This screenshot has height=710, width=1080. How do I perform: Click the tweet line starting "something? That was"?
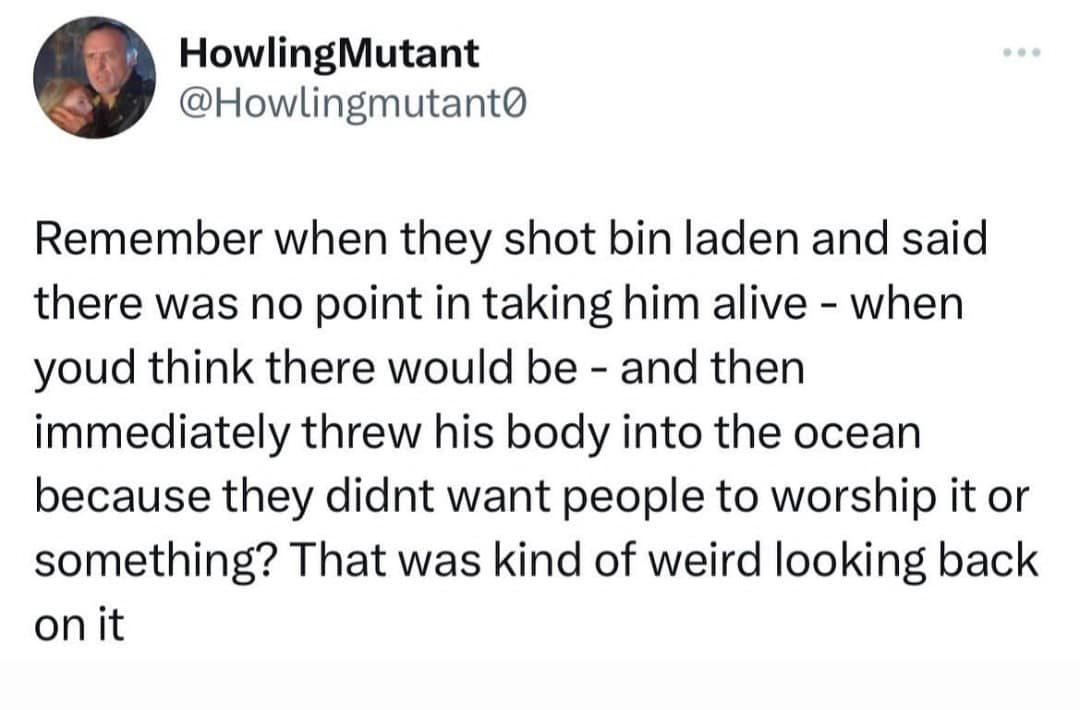[536, 561]
